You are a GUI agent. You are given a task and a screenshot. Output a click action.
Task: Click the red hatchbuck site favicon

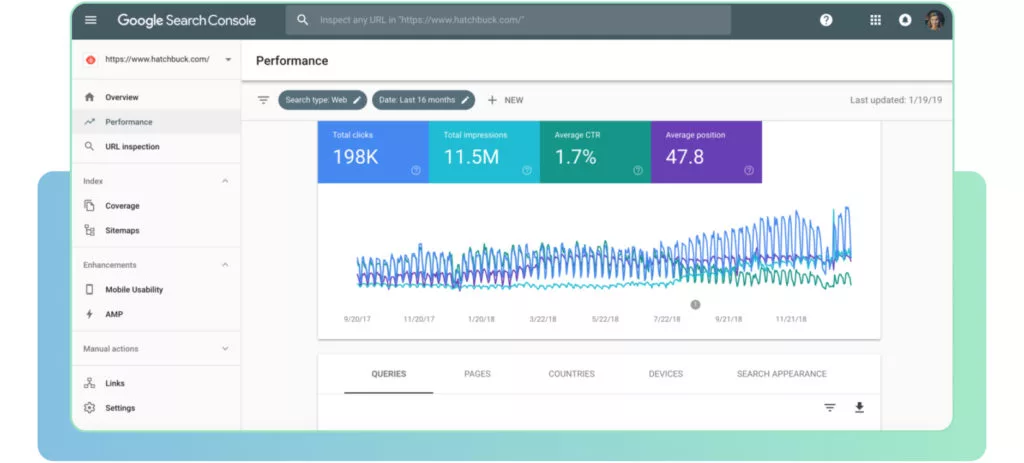(x=90, y=59)
